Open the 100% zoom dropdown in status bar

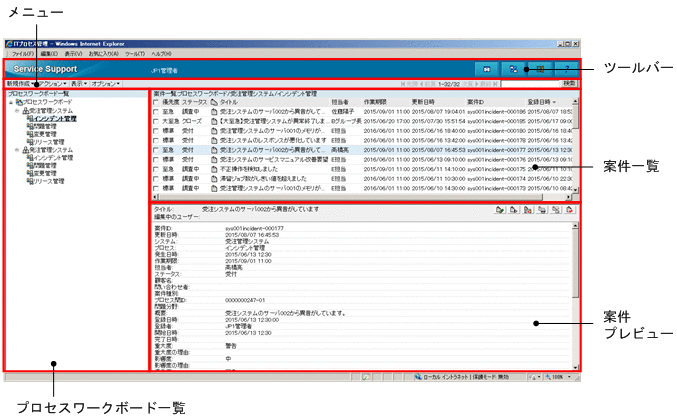click(x=569, y=377)
